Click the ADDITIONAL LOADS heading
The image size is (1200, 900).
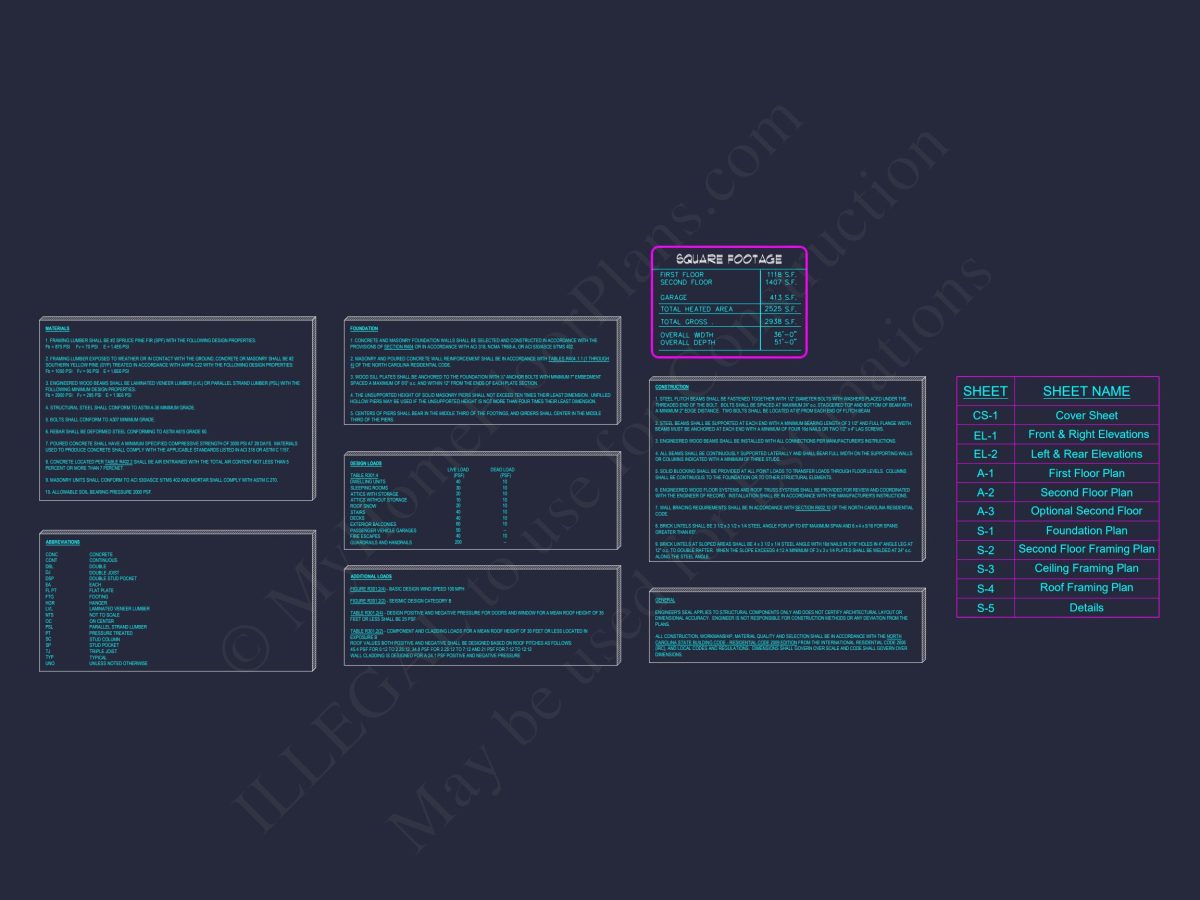370,577
